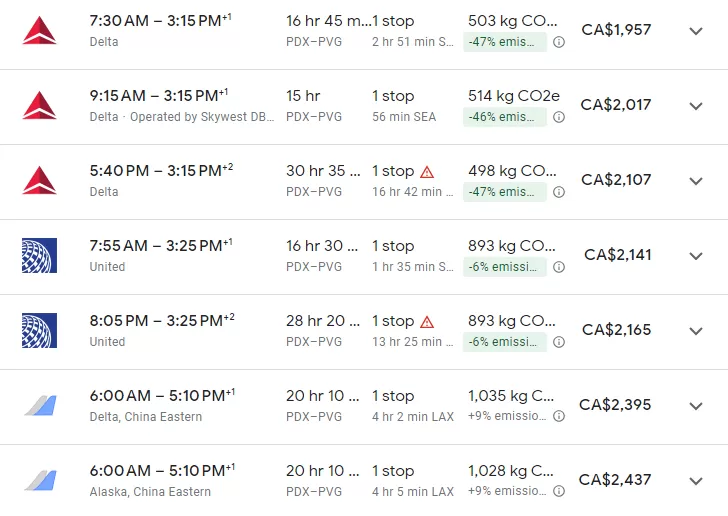Choose the CA$2,395 price of Delta, China Eastern
Screen dimensions: 728x516
pyautogui.click(x=615, y=405)
